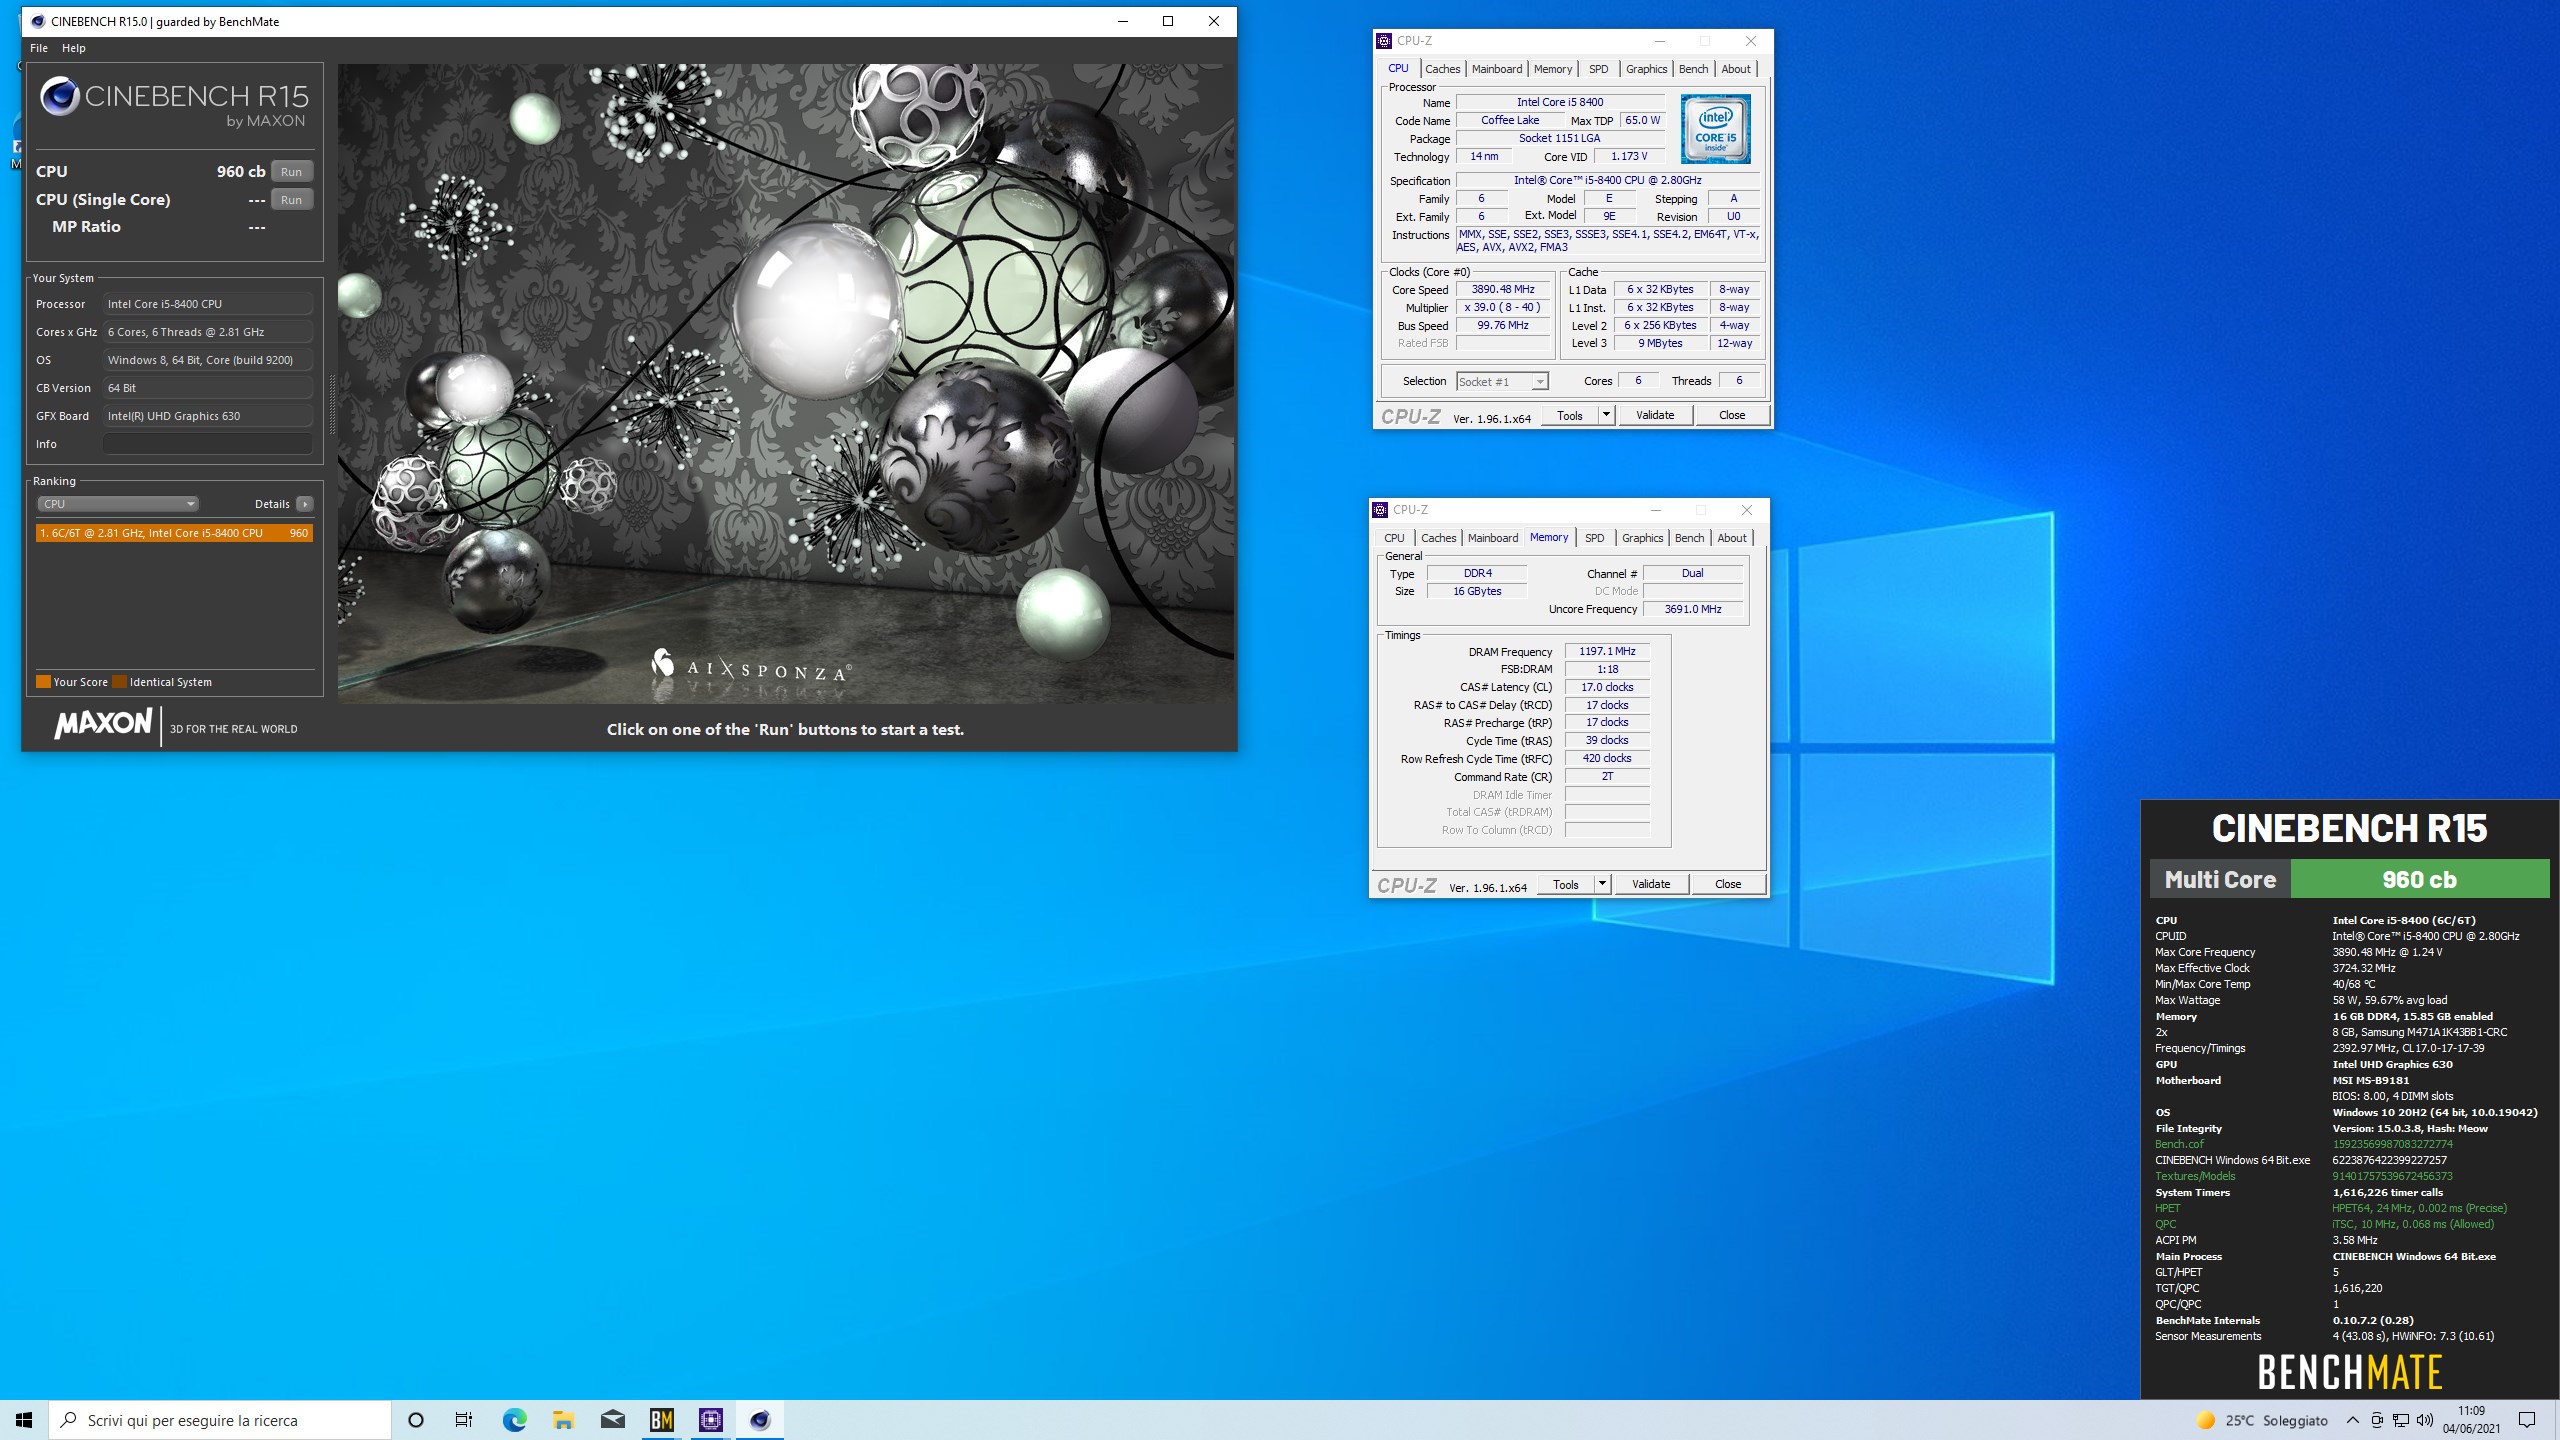Image resolution: width=2560 pixels, height=1440 pixels.
Task: Open the taskbar clock and date
Action: [x=2471, y=1420]
